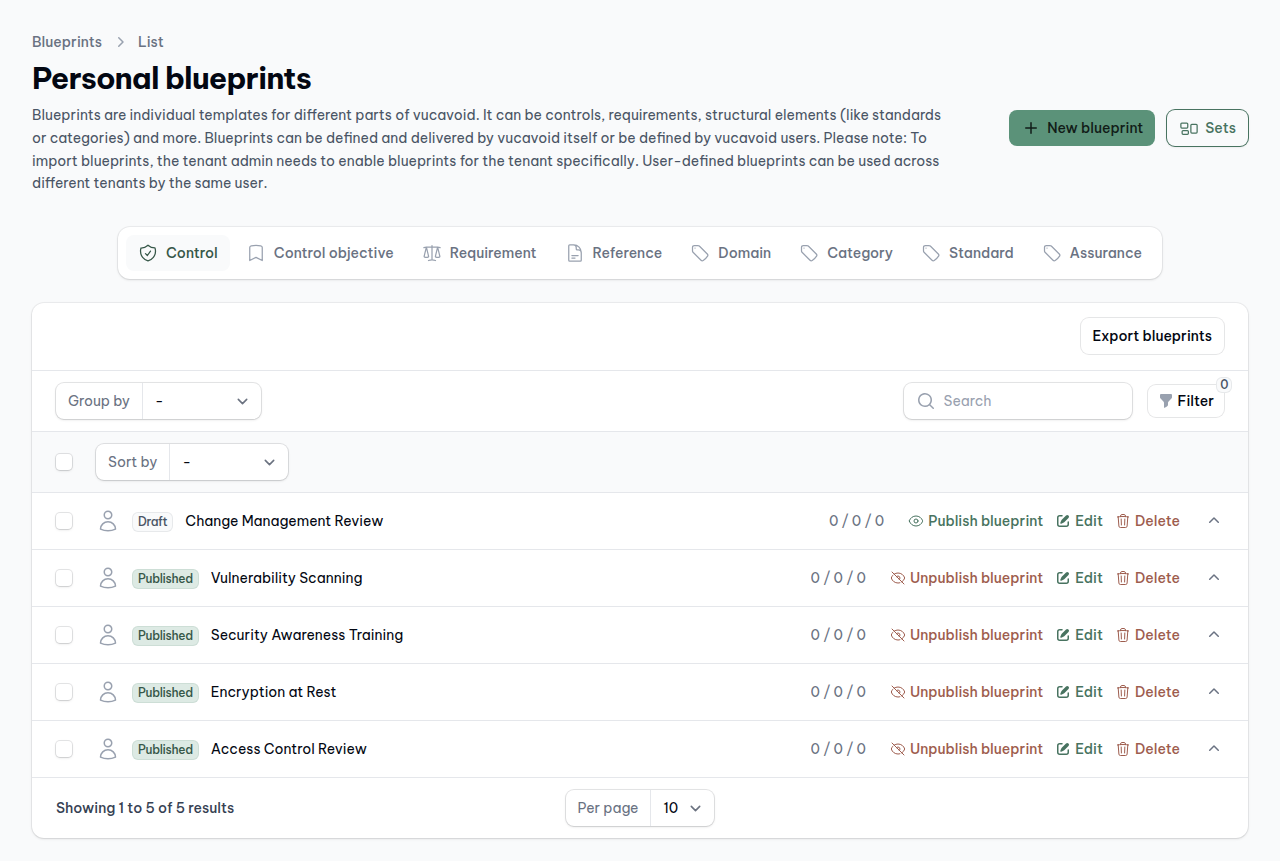Click the person icon beside Access Control Review
The height and width of the screenshot is (861, 1280).
click(x=108, y=749)
